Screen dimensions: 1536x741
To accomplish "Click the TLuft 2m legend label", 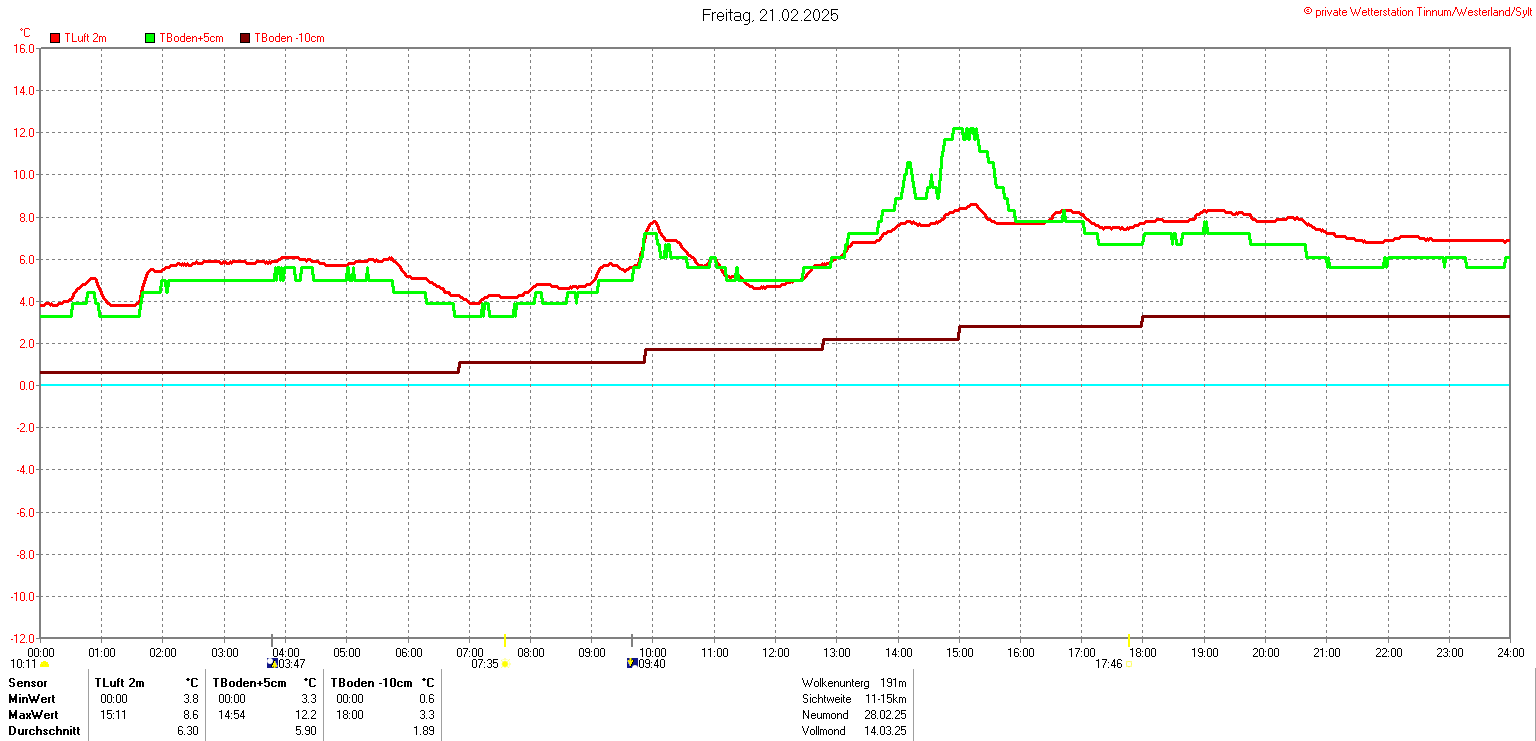I will (x=85, y=38).
